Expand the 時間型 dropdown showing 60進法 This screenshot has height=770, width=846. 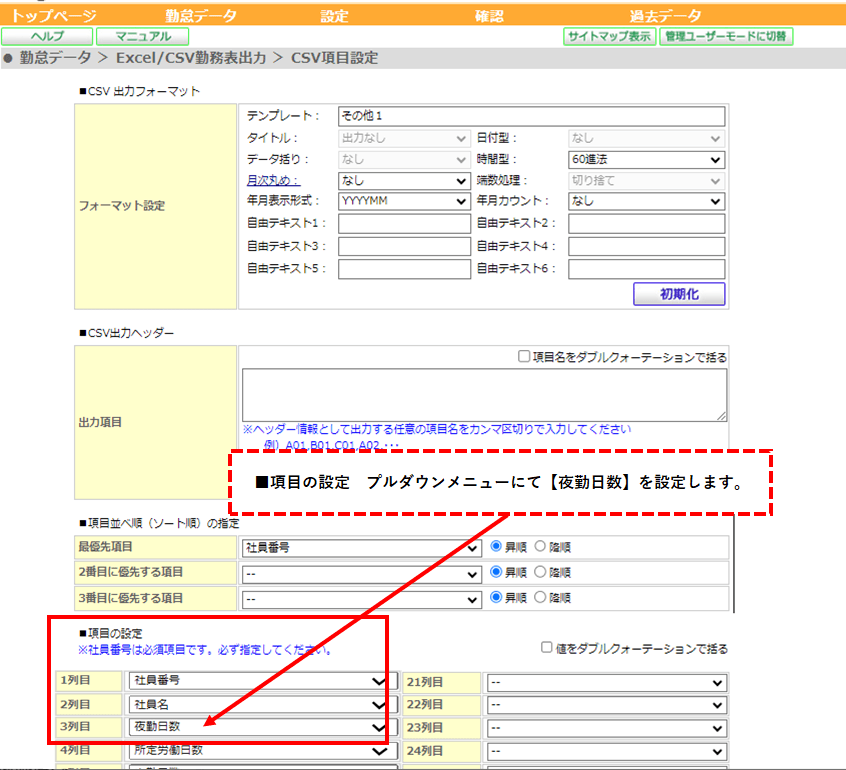(646, 160)
